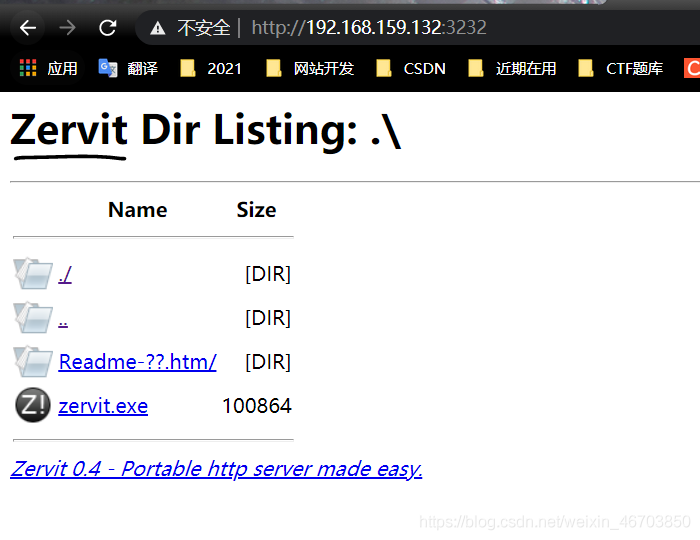Click the [DIR] label in .. row

[x=268, y=318]
